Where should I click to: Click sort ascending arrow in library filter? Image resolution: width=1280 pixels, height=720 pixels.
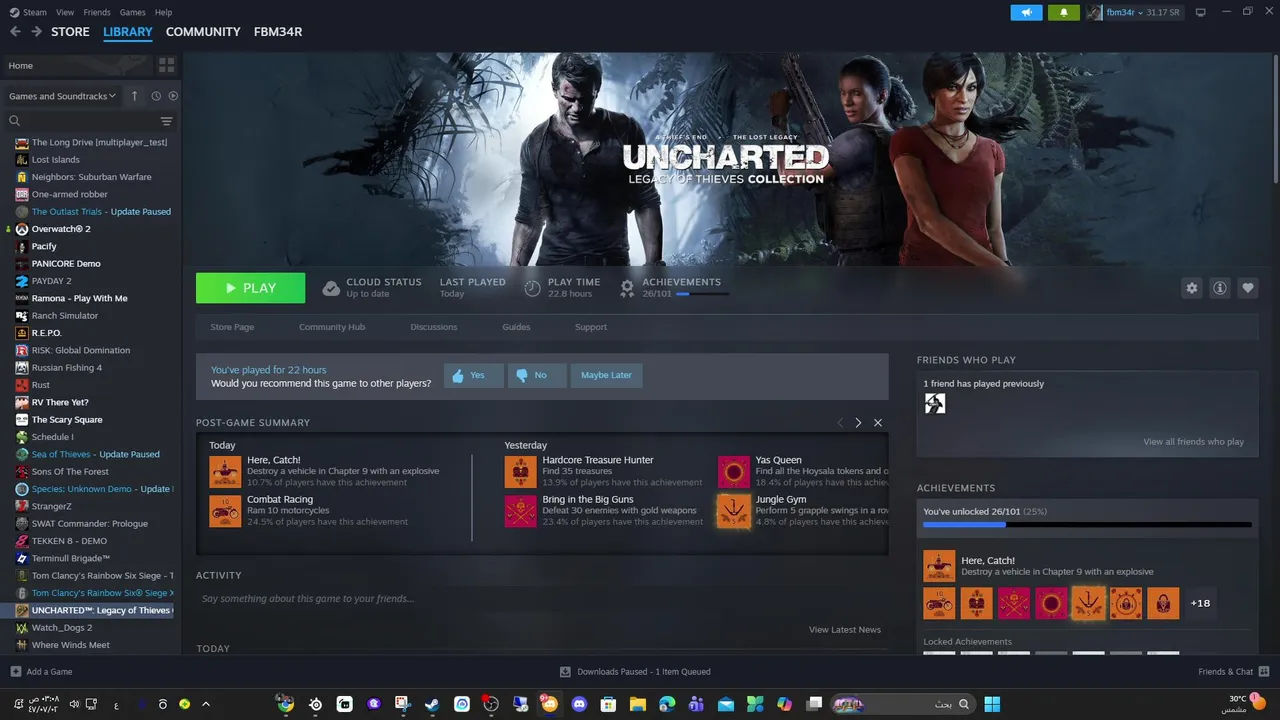tap(135, 96)
